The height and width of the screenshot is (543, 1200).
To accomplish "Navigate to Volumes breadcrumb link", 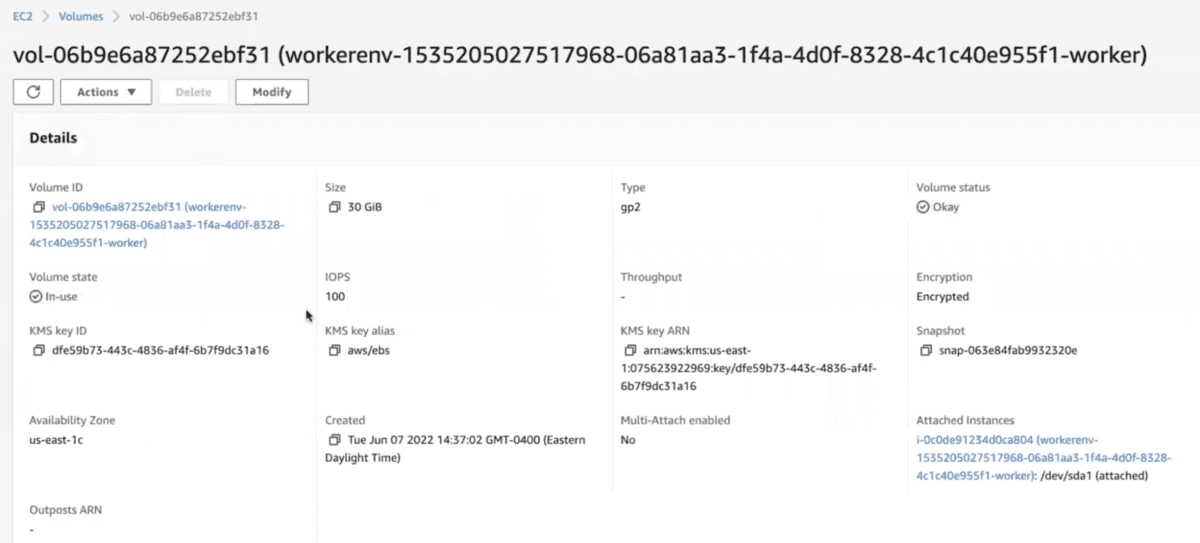I will click(x=81, y=17).
